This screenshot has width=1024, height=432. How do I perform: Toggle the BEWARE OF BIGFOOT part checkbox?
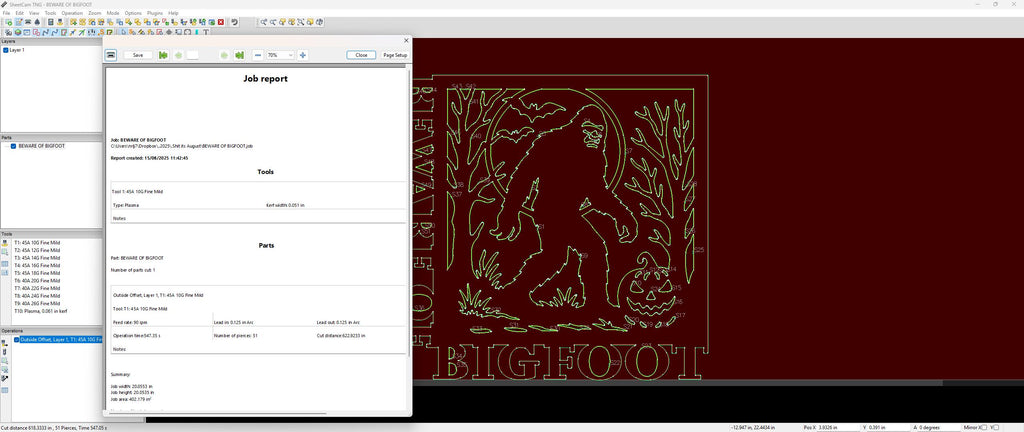[x=13, y=146]
